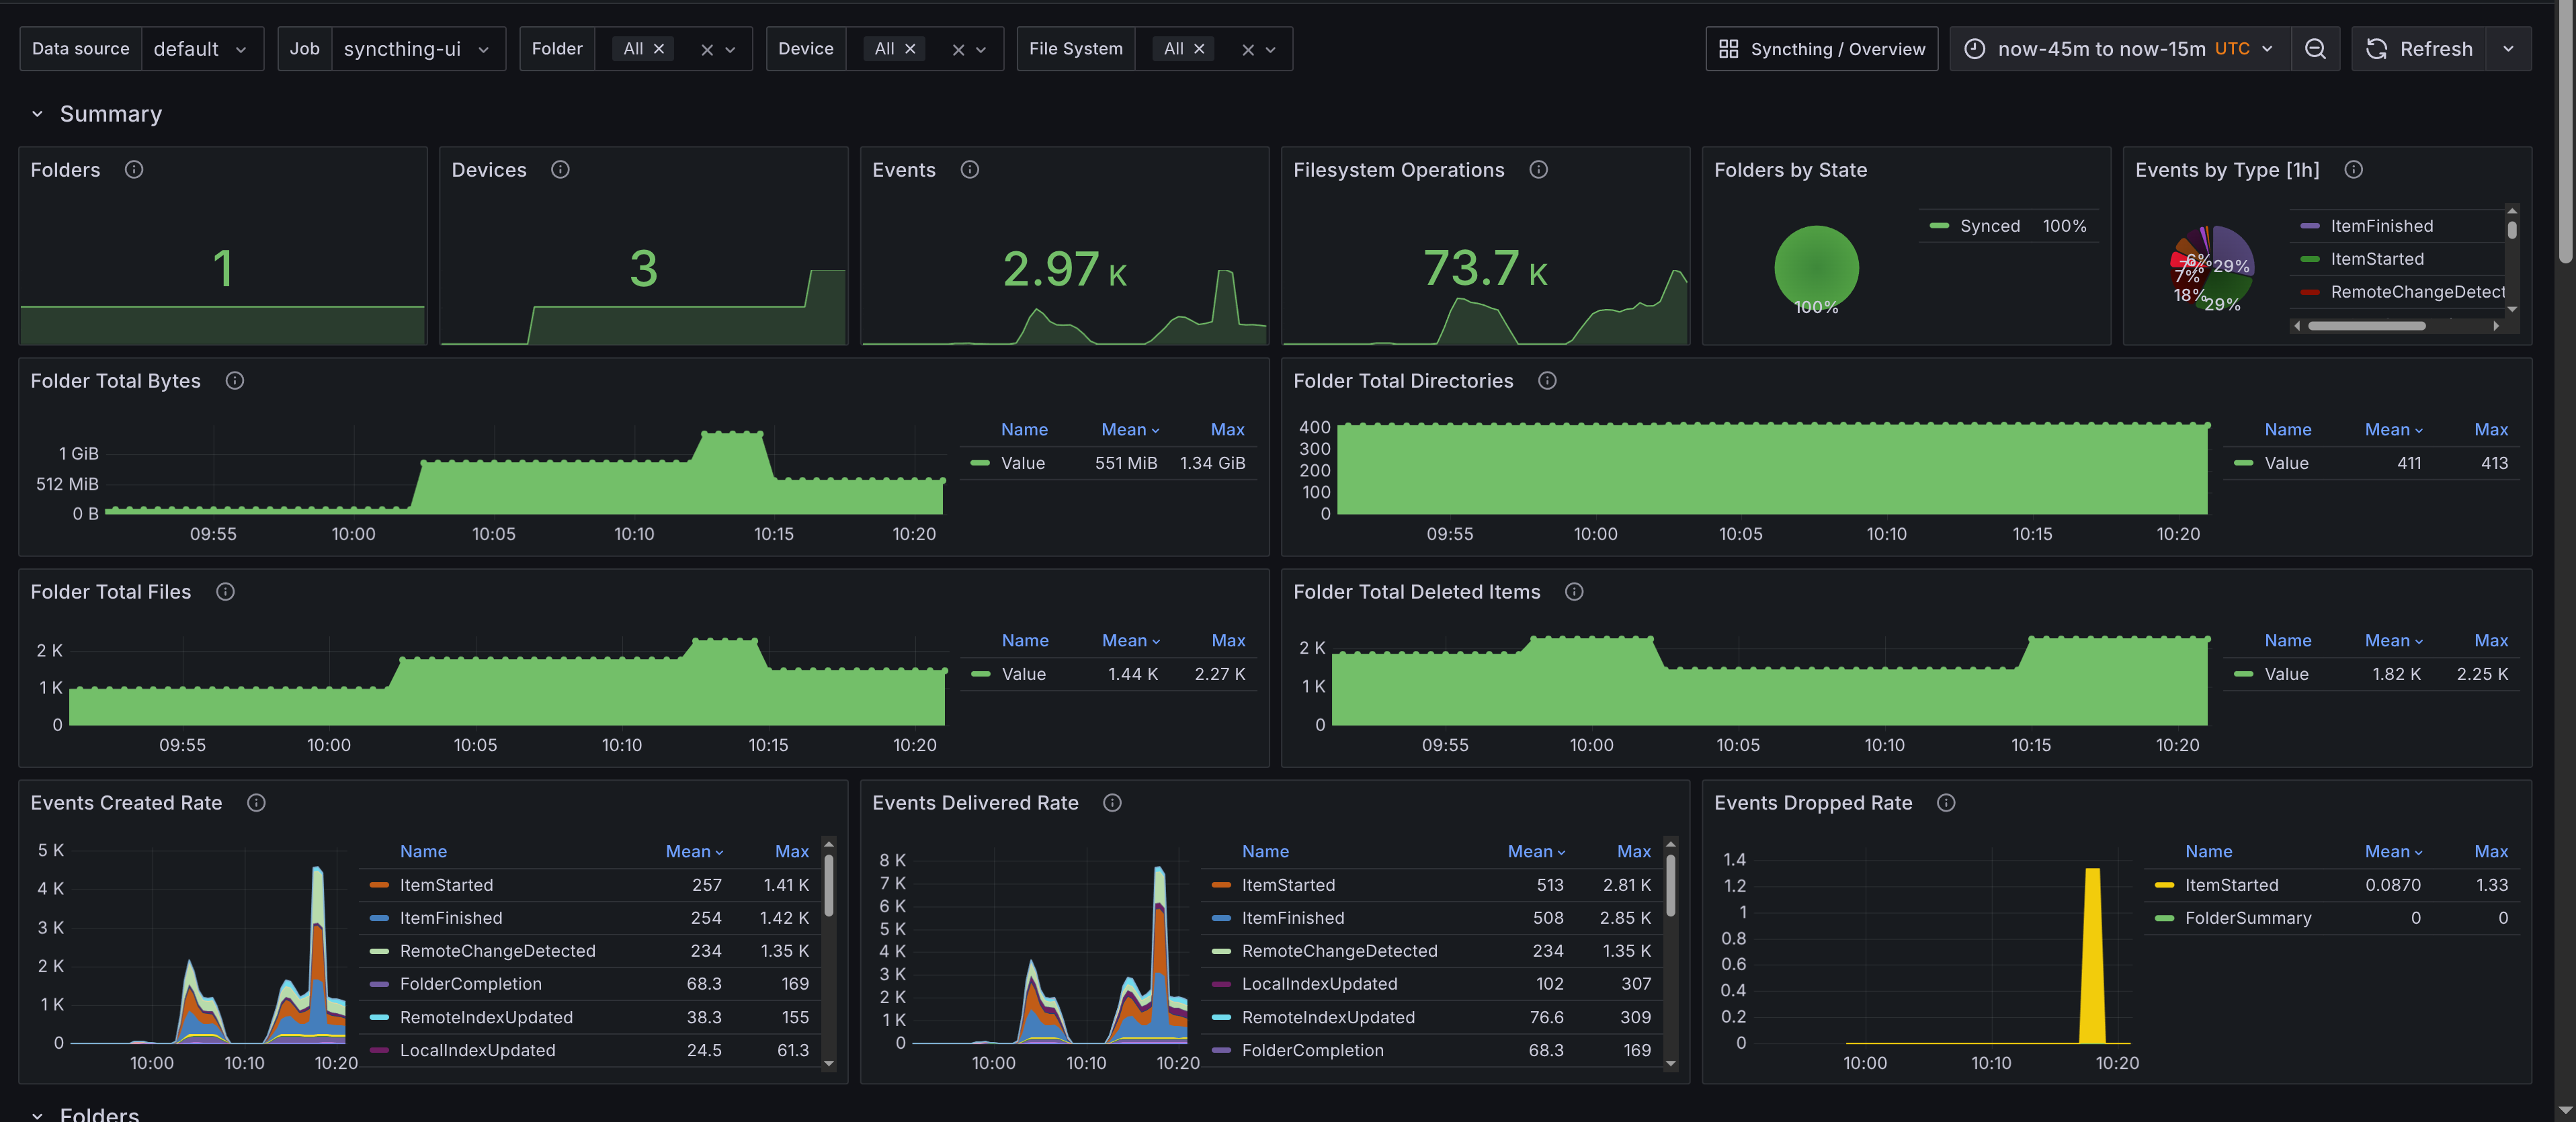Click the info icon next to Filesystem Operations
The image size is (2576, 1122).
tap(1538, 170)
